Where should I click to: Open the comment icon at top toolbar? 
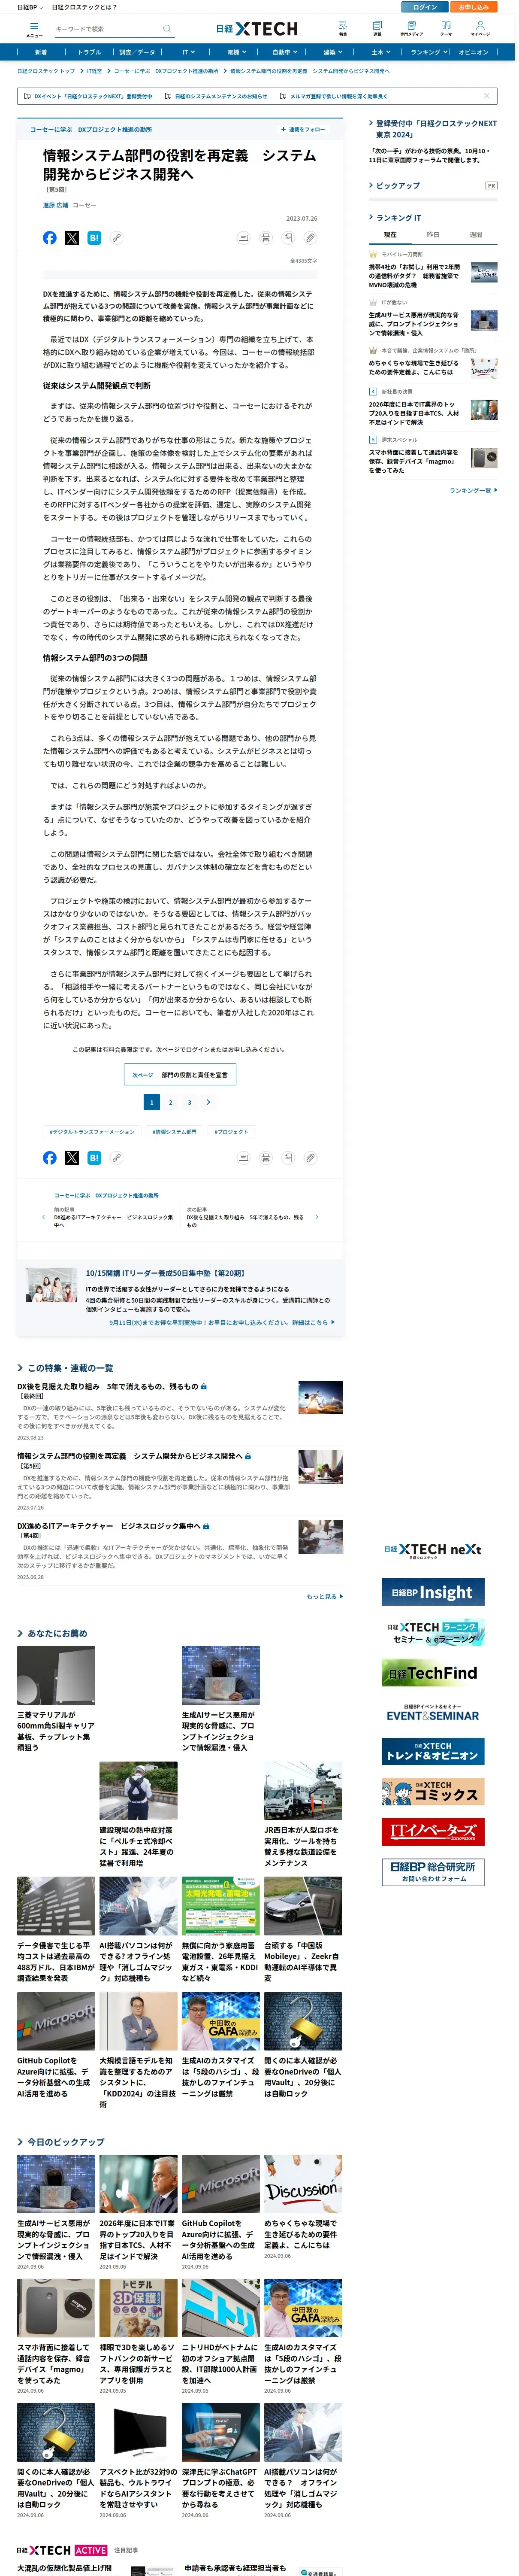pyautogui.click(x=243, y=238)
